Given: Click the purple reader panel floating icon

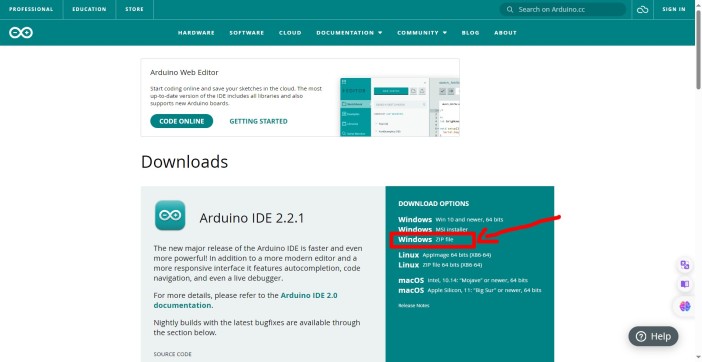Looking at the screenshot, I should (x=685, y=284).
